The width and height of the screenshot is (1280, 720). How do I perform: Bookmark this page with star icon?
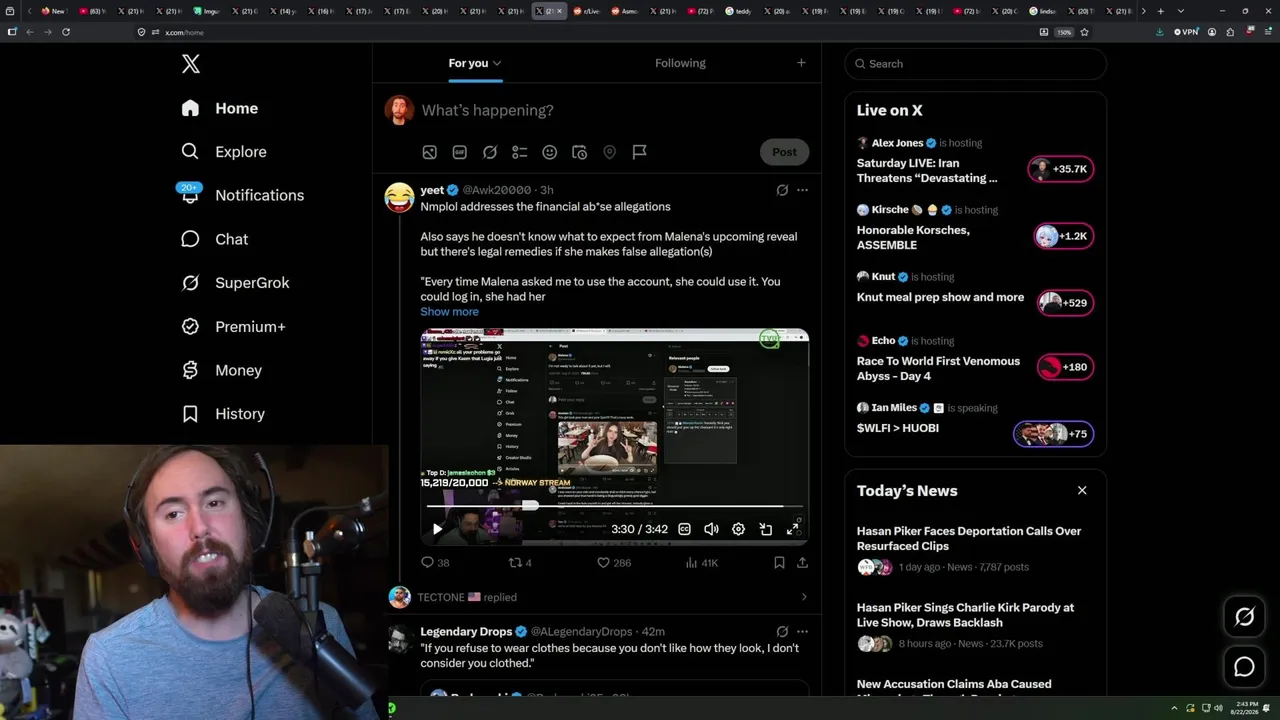point(1084,32)
